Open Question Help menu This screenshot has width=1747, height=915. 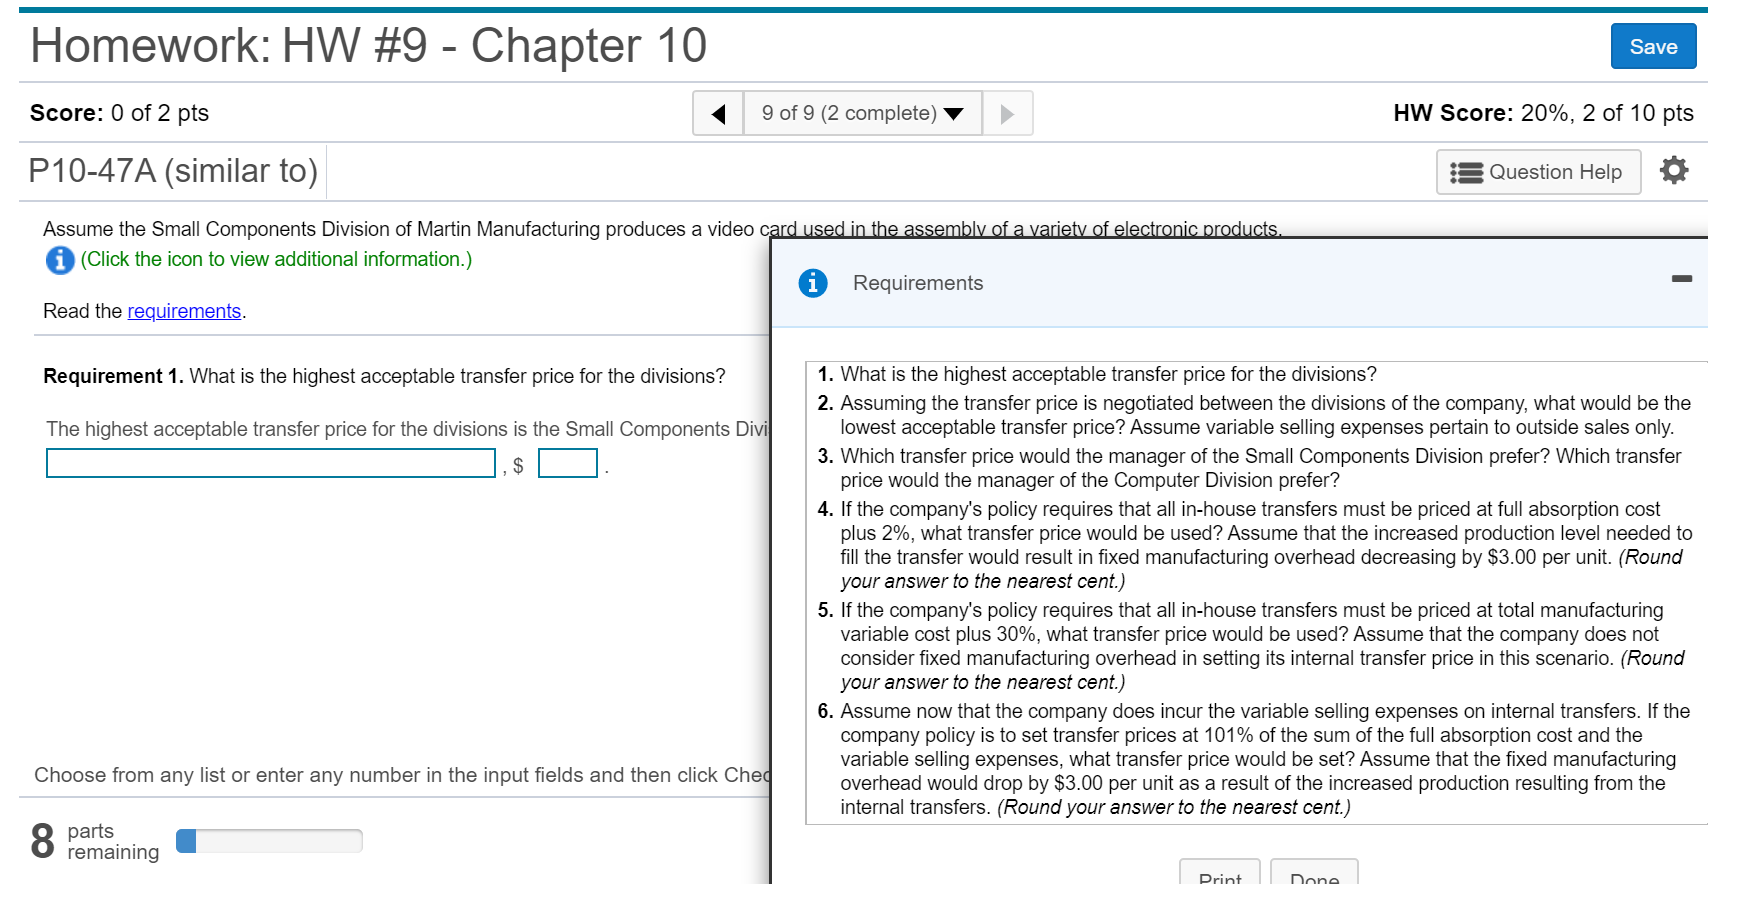click(1538, 172)
